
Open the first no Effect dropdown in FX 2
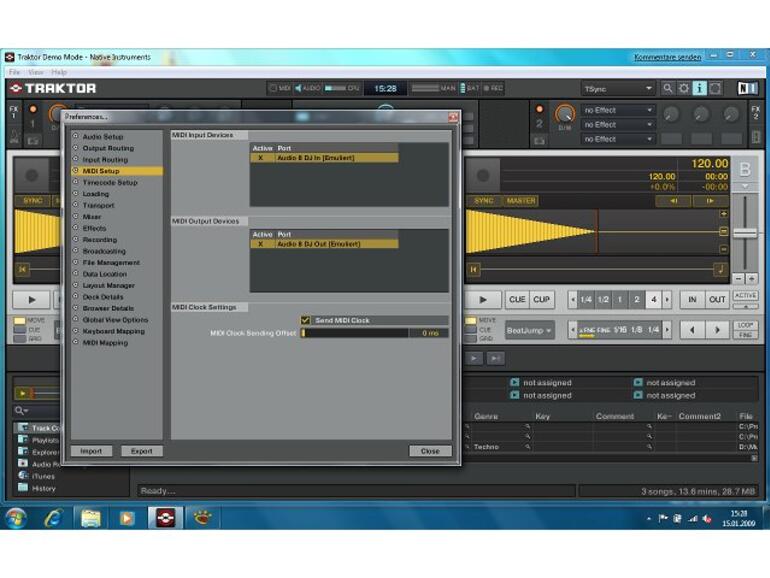pos(618,110)
